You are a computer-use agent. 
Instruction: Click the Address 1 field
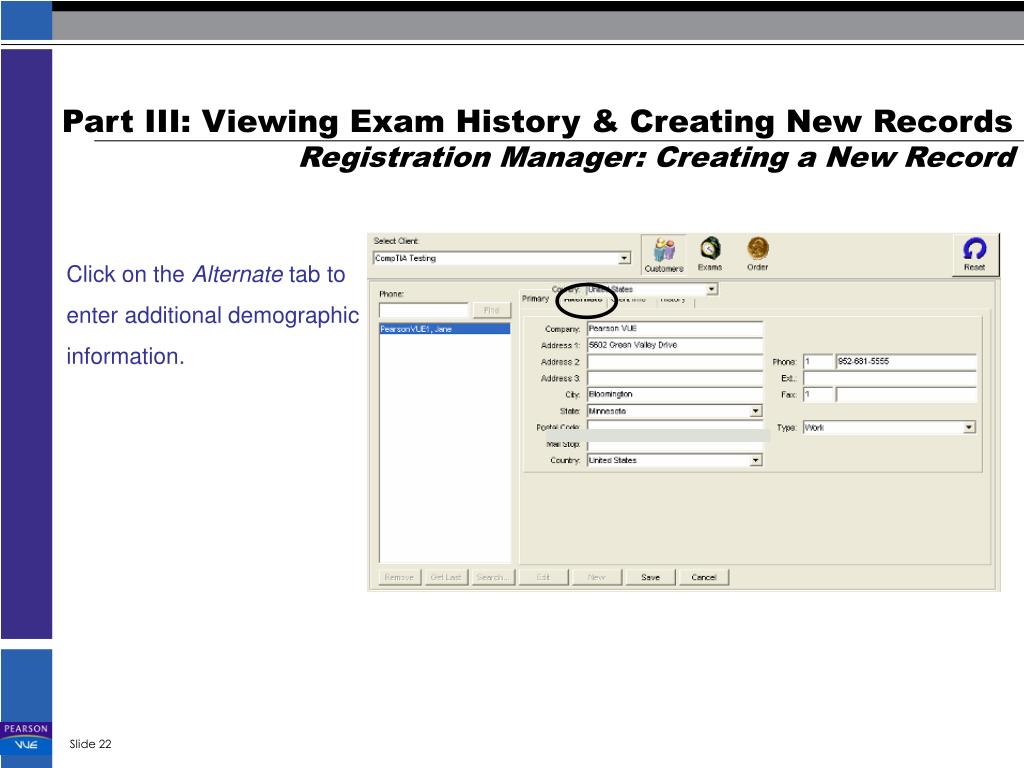coord(675,345)
